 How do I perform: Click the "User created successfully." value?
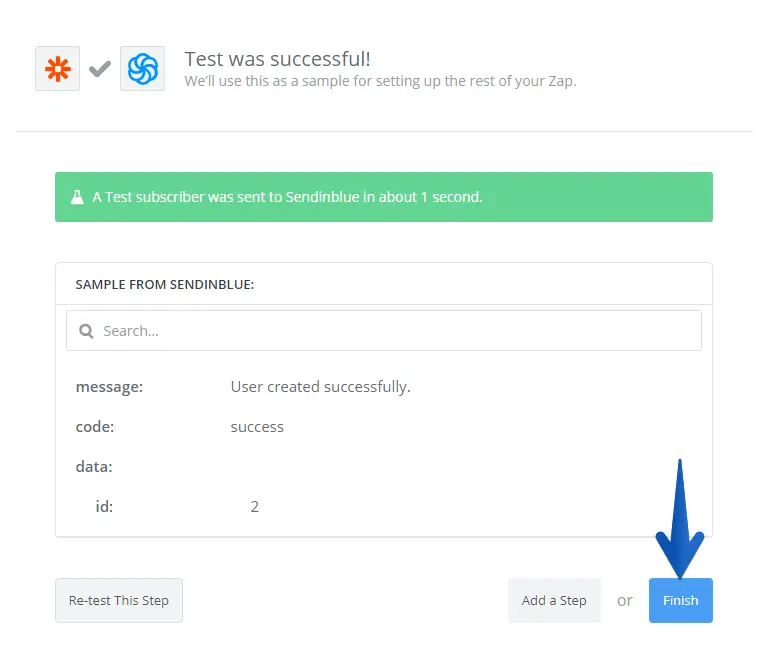click(320, 387)
